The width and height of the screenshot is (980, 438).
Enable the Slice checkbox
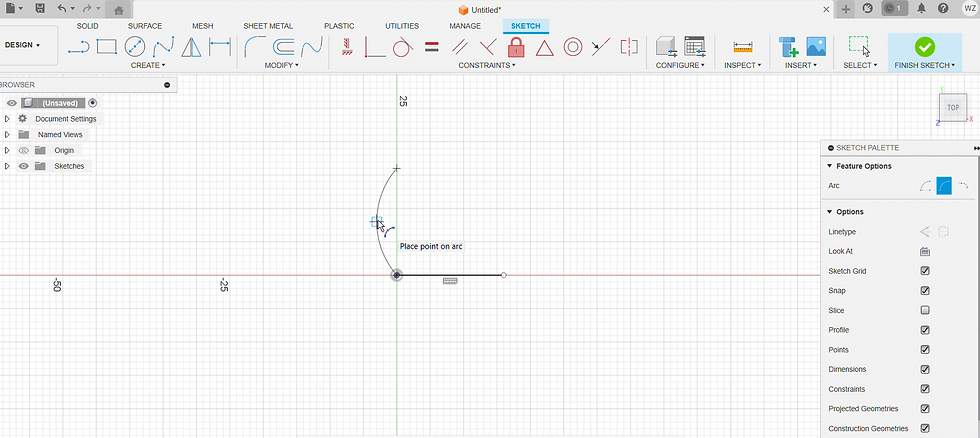[925, 311]
